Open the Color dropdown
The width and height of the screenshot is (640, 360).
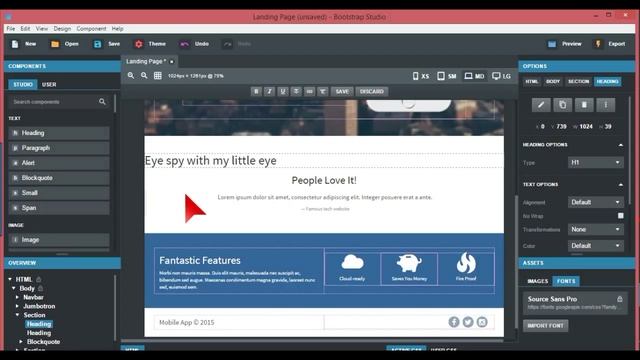[596, 246]
